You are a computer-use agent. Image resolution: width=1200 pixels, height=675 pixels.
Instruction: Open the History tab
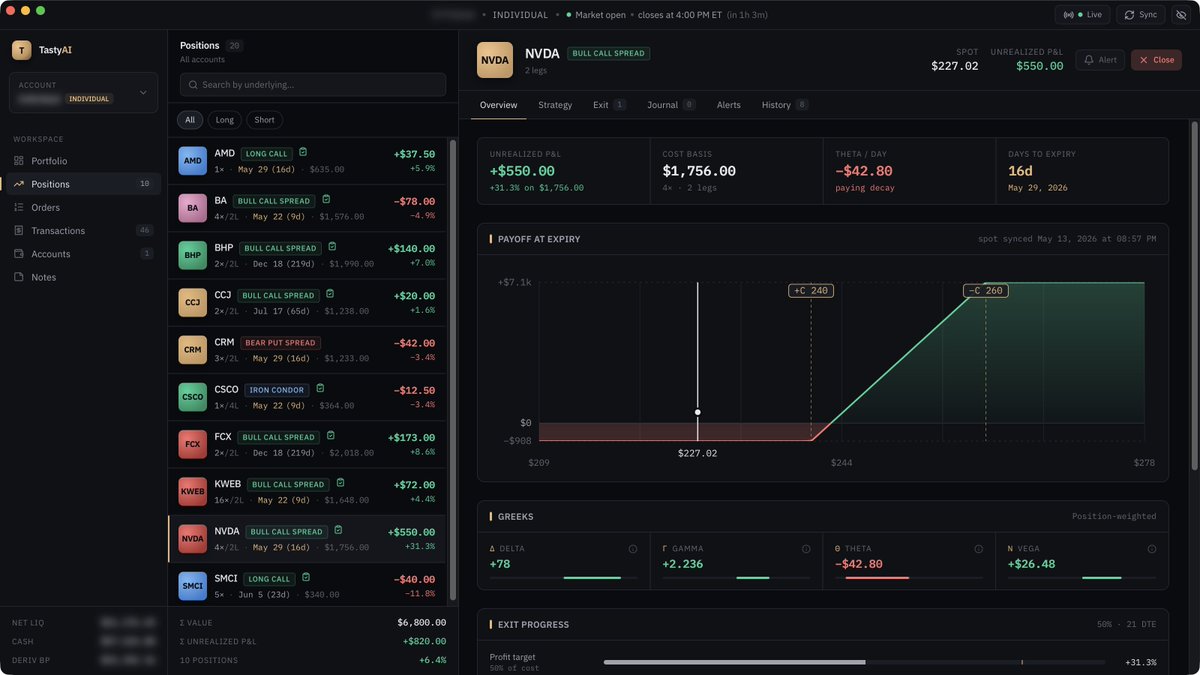pyautogui.click(x=785, y=105)
